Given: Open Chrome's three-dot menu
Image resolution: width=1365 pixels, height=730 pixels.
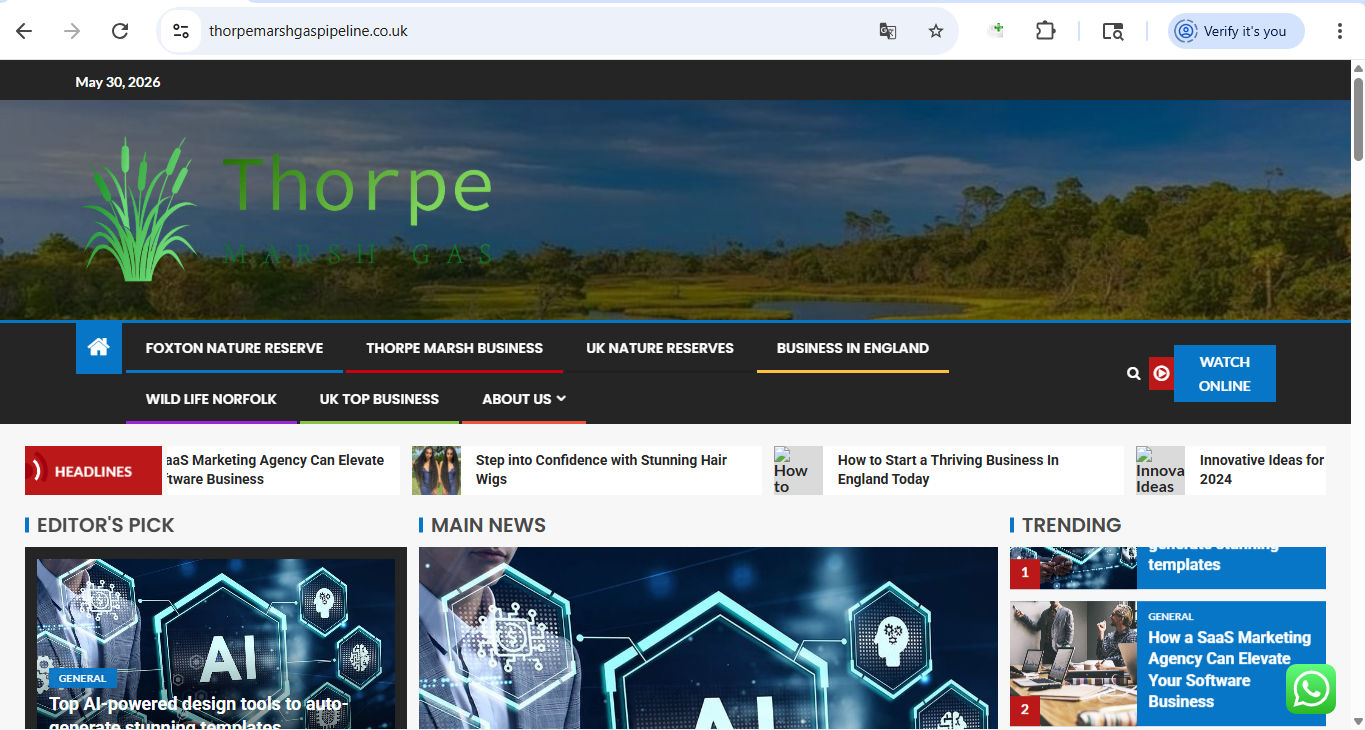Looking at the screenshot, I should pos(1340,31).
